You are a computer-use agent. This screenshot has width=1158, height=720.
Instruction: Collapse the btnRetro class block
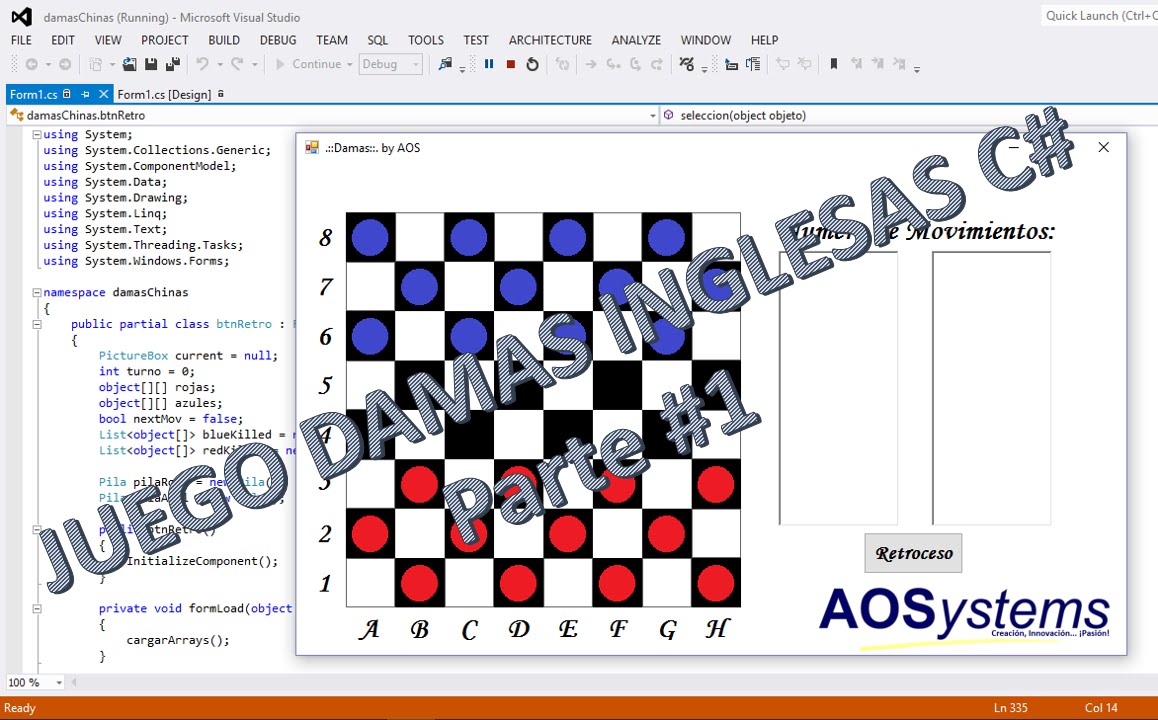36,324
